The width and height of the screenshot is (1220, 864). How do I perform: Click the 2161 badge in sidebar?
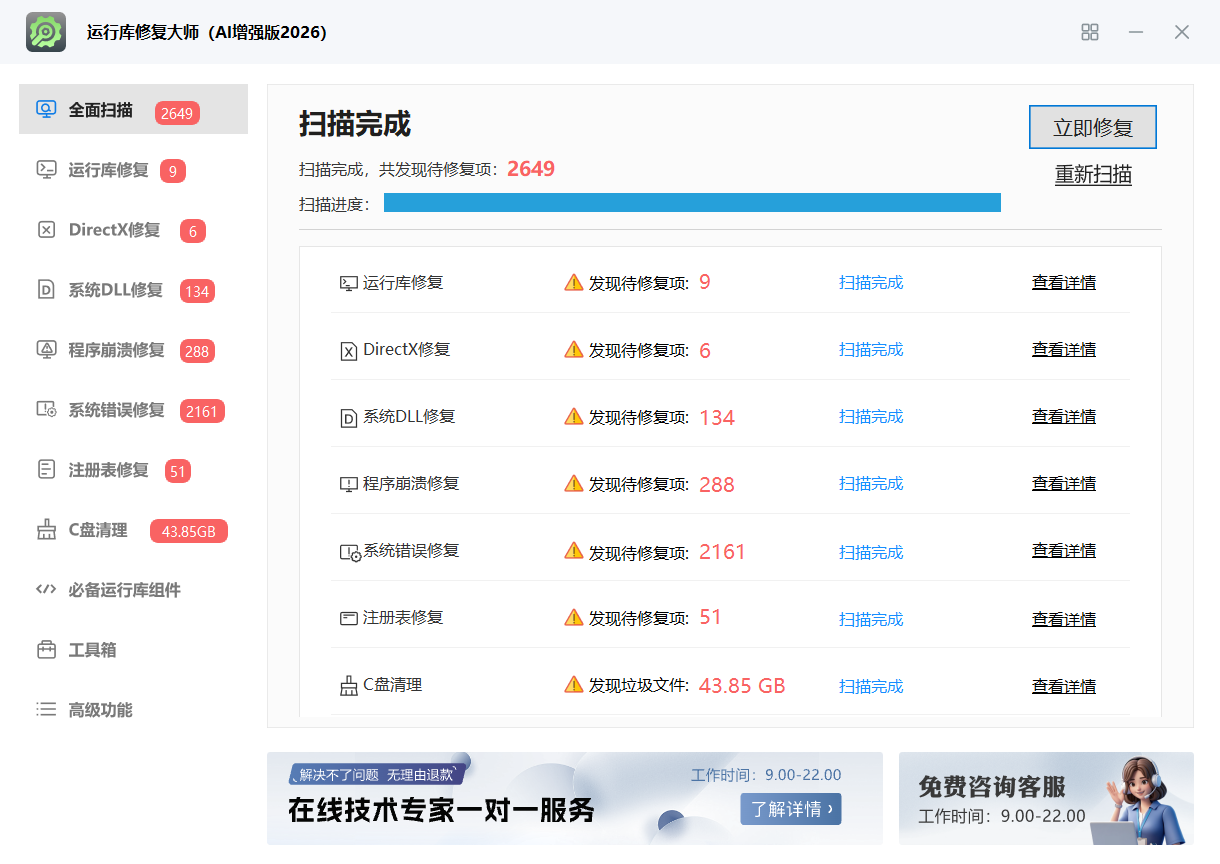click(x=202, y=411)
